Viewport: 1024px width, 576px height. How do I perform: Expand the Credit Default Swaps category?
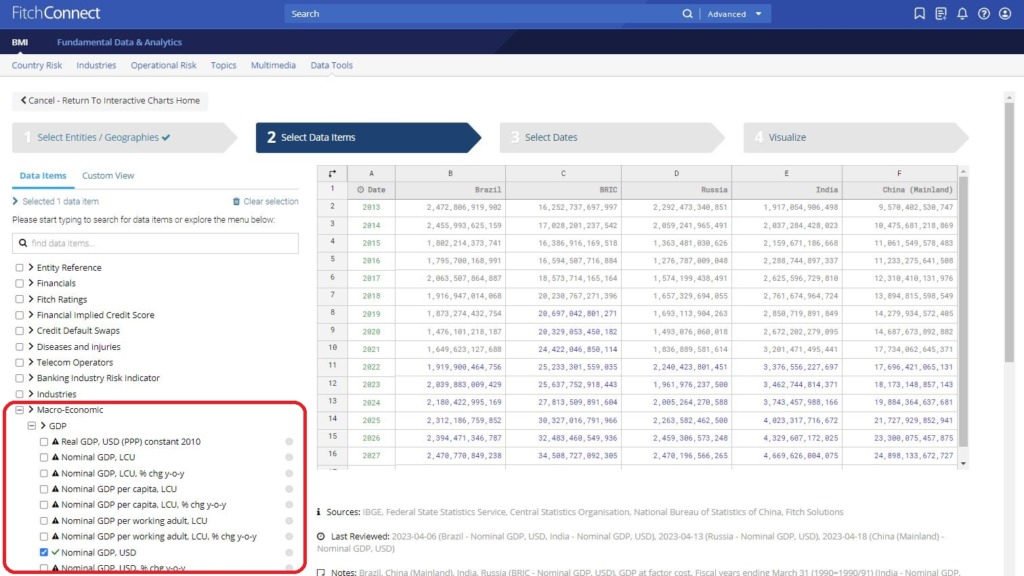31,331
